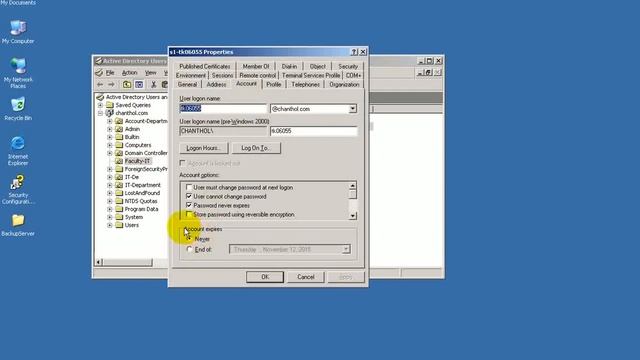
Task: Select NTDS Quotas folder in tree
Action: [141, 201]
